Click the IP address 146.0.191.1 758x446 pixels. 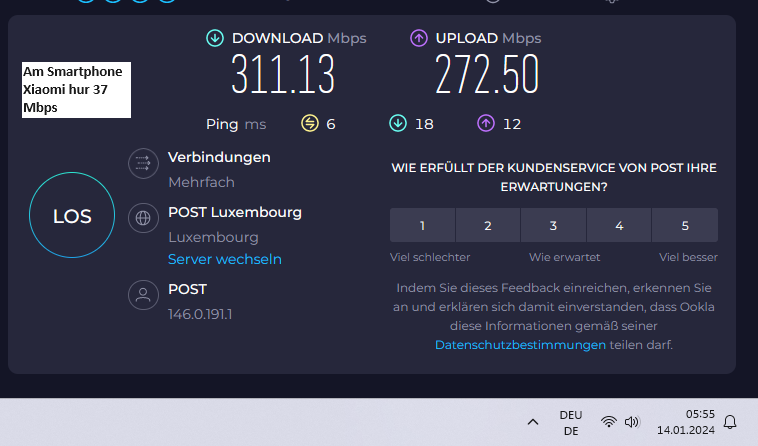click(200, 314)
